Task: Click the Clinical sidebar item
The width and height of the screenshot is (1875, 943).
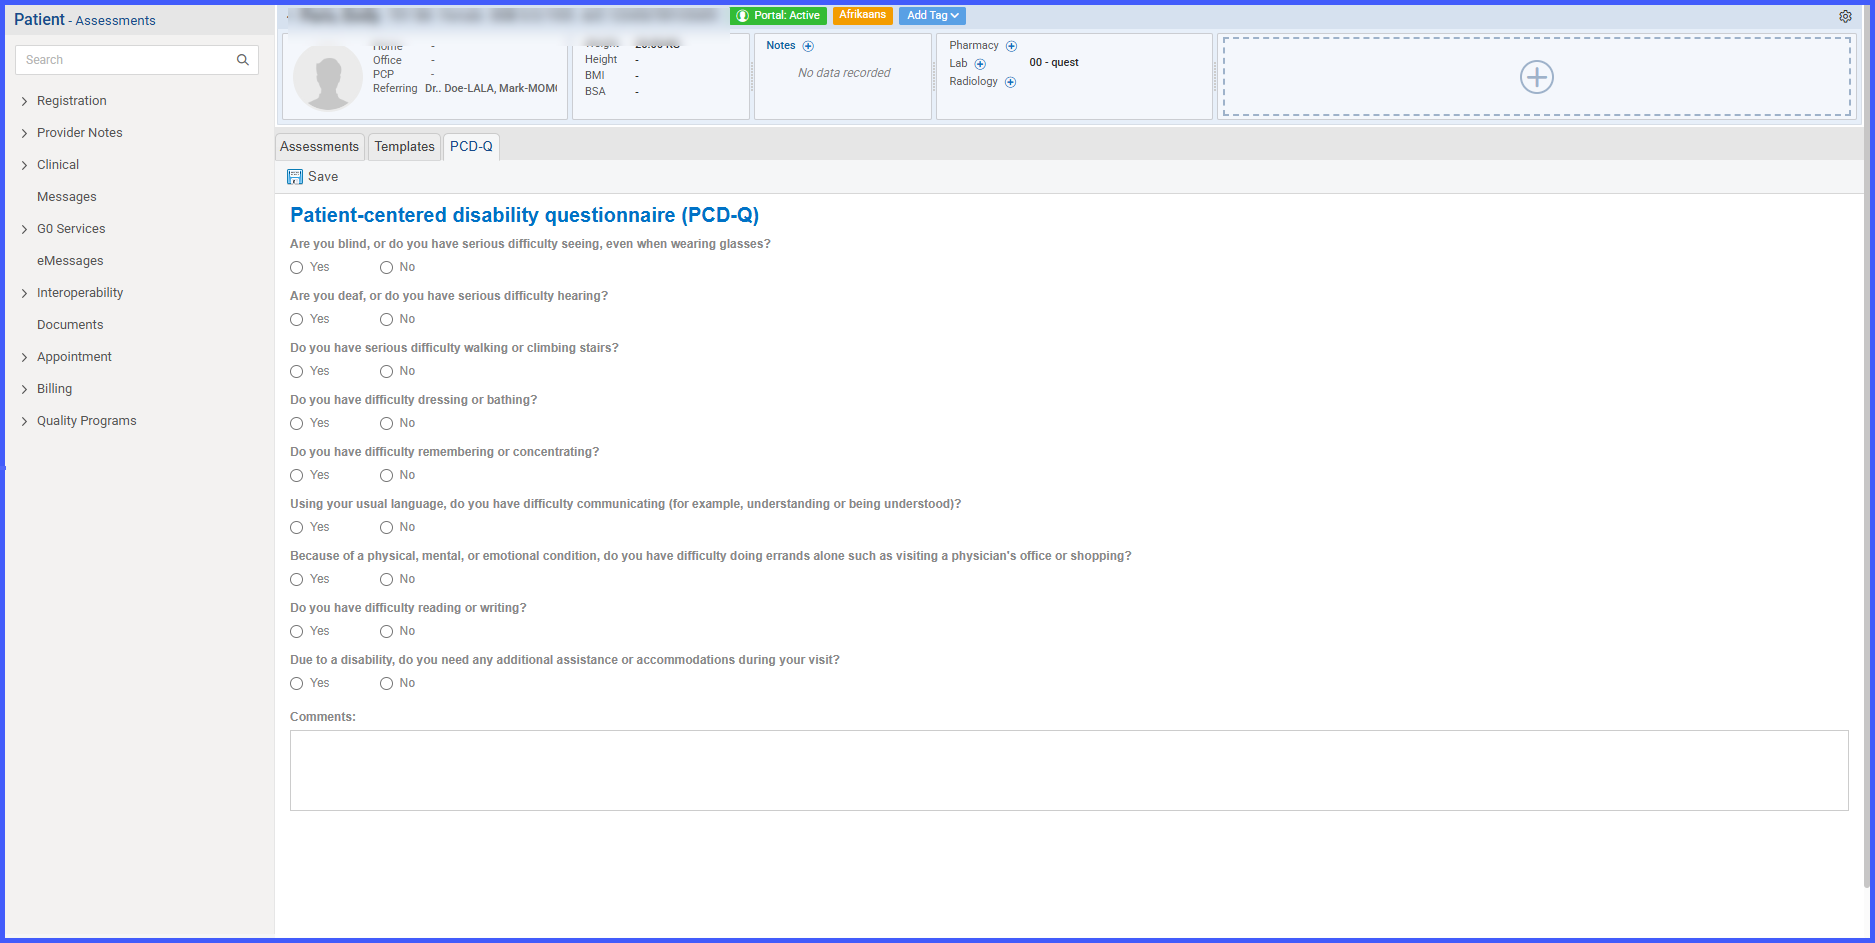Action: pos(58,165)
